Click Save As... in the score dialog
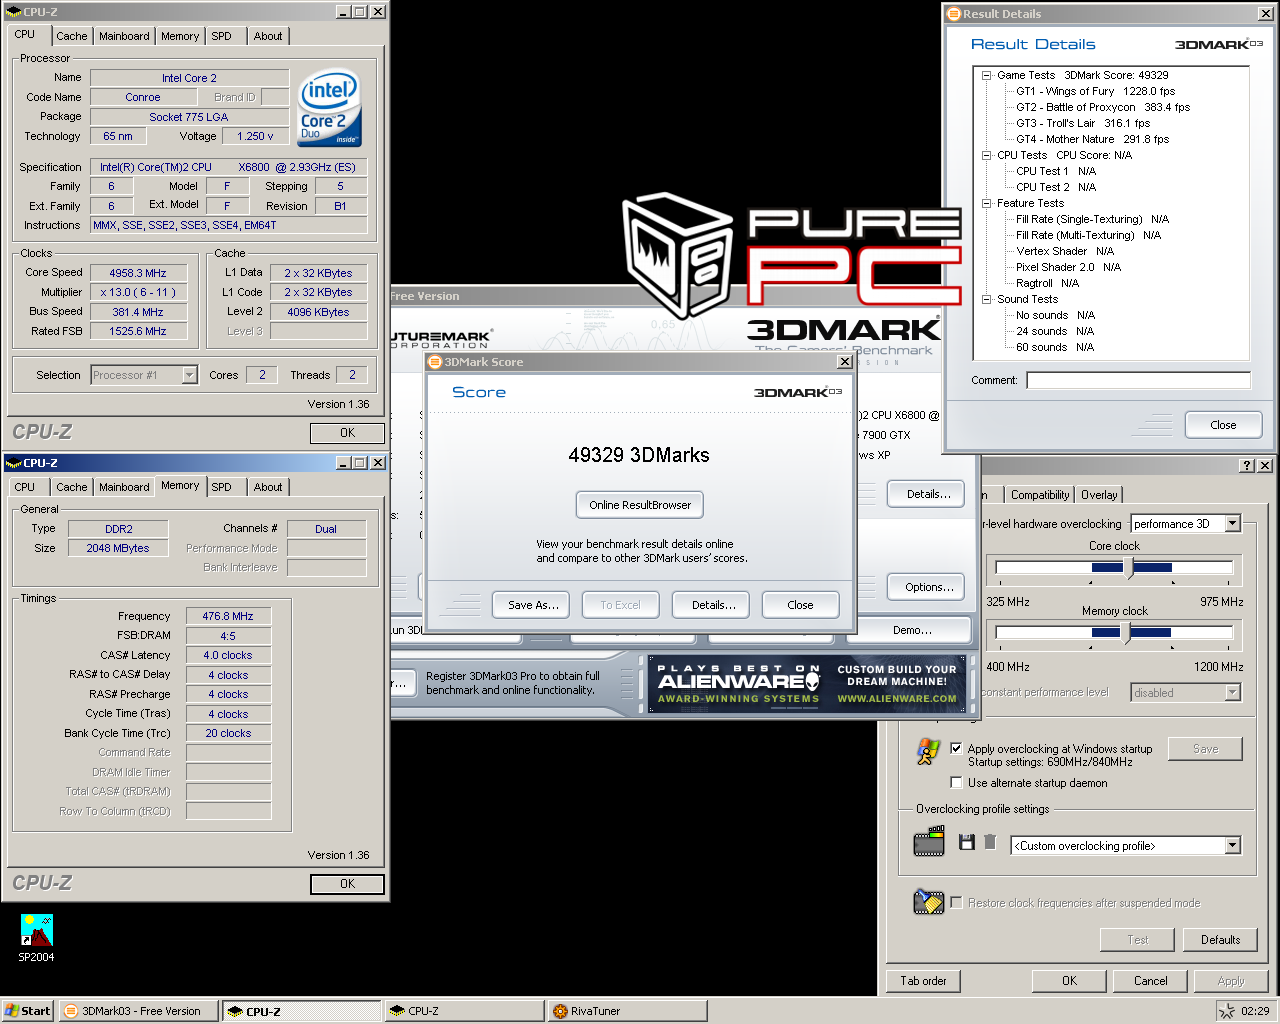Viewport: 1280px width, 1024px height. 533,605
